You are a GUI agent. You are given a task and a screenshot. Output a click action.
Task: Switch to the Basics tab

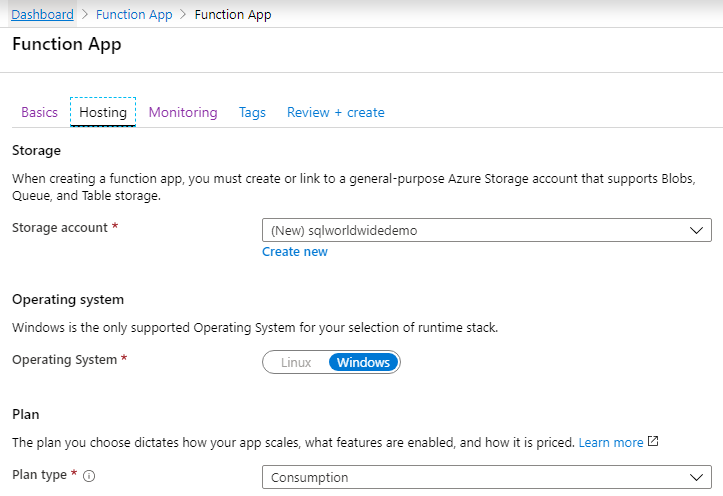(x=39, y=112)
